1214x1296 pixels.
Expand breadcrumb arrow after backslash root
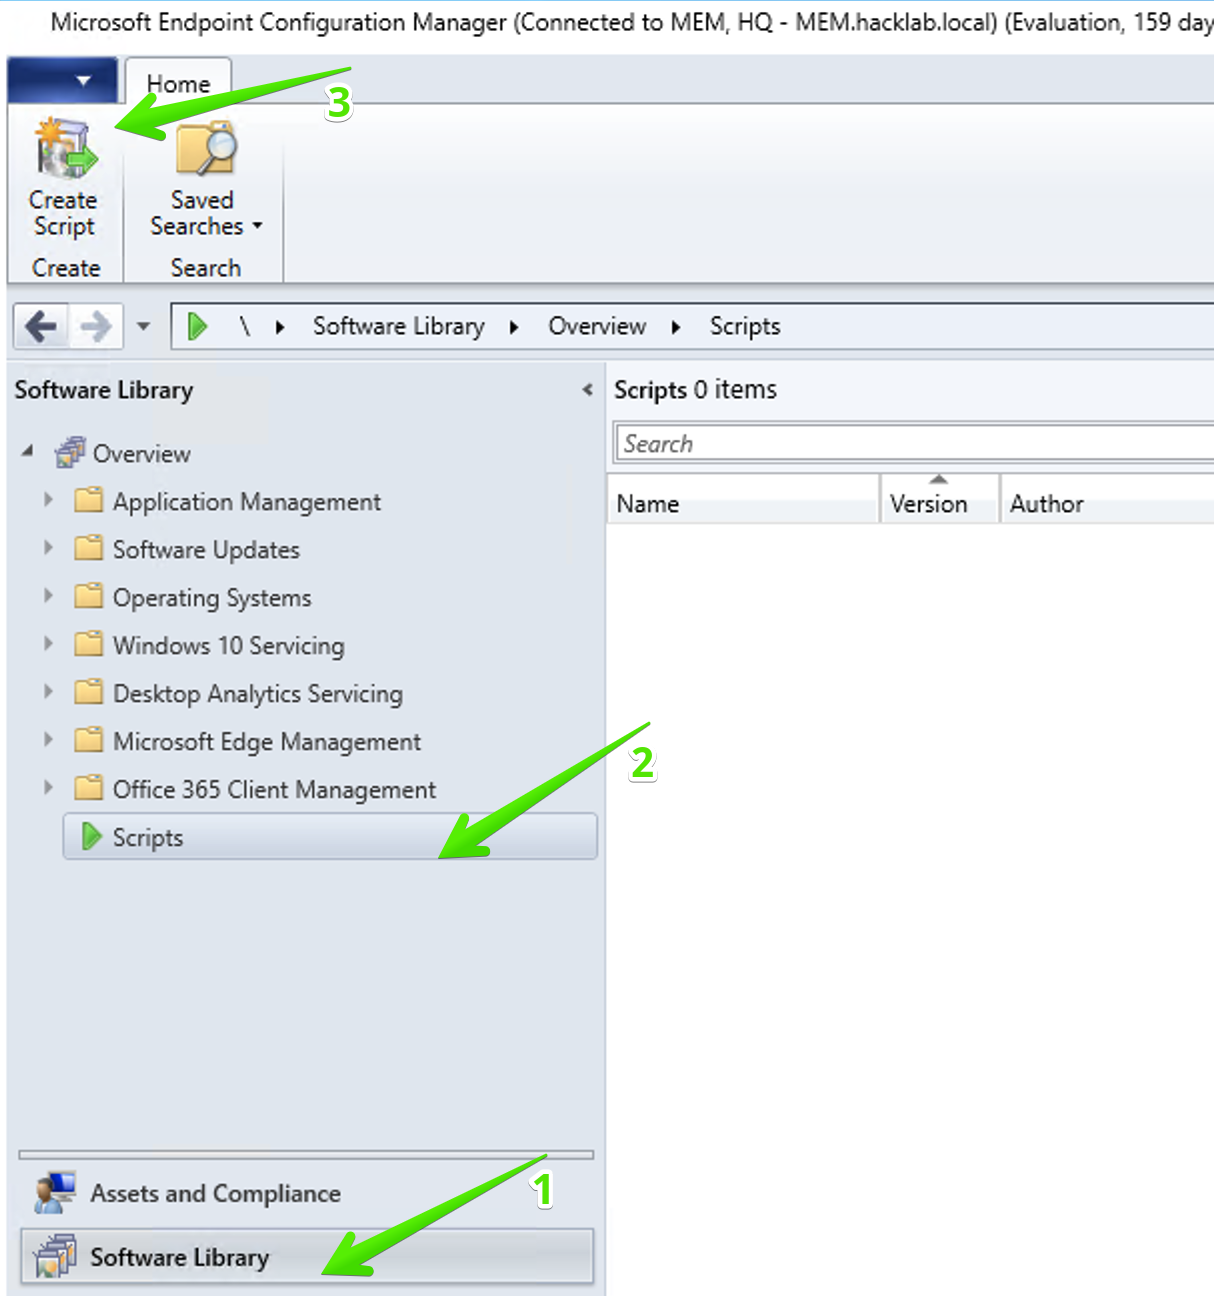pos(280,327)
